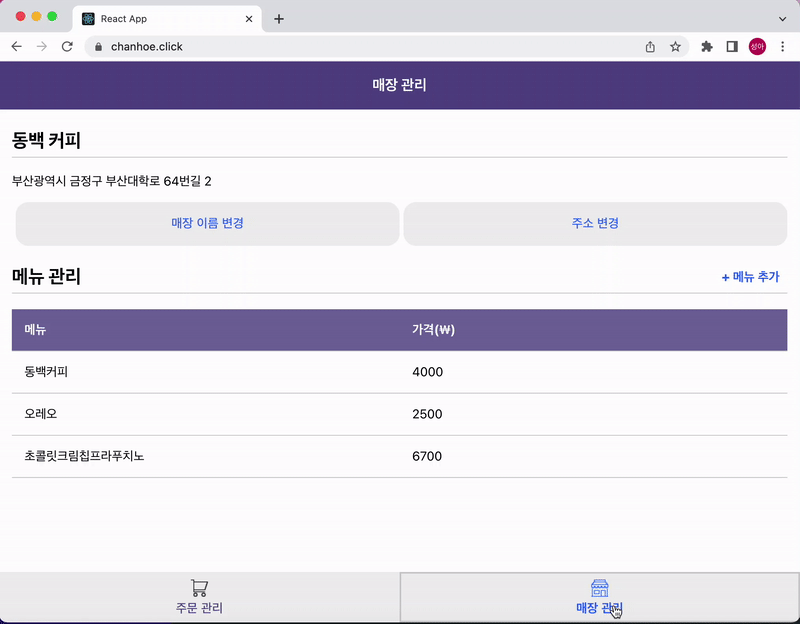This screenshot has width=800, height=624.
Task: Click the address bar URL chanhoe.click
Action: coord(147,47)
